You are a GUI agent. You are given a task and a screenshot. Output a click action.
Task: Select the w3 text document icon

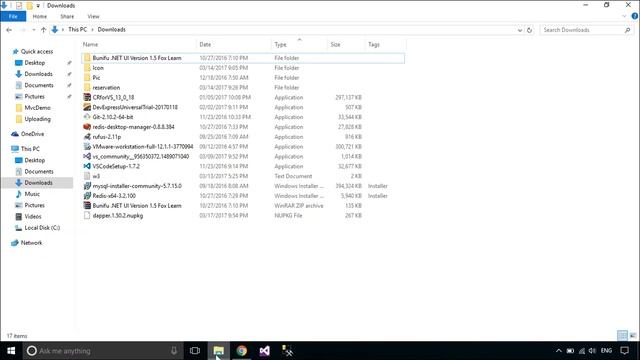[87, 176]
